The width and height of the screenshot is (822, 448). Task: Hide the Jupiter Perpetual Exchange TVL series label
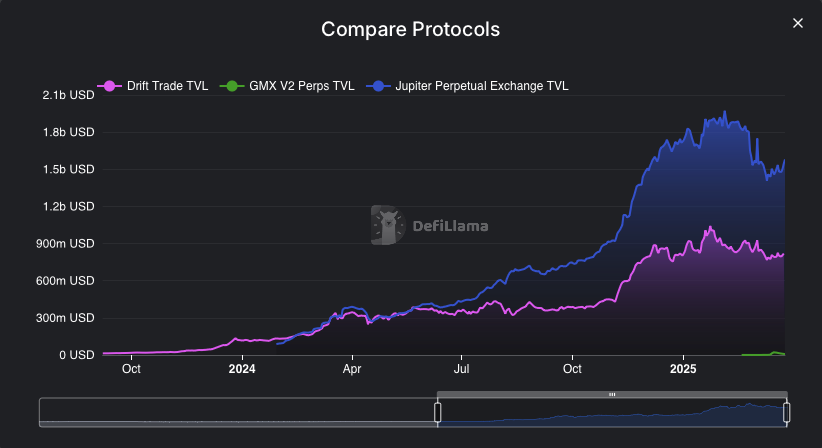482,86
